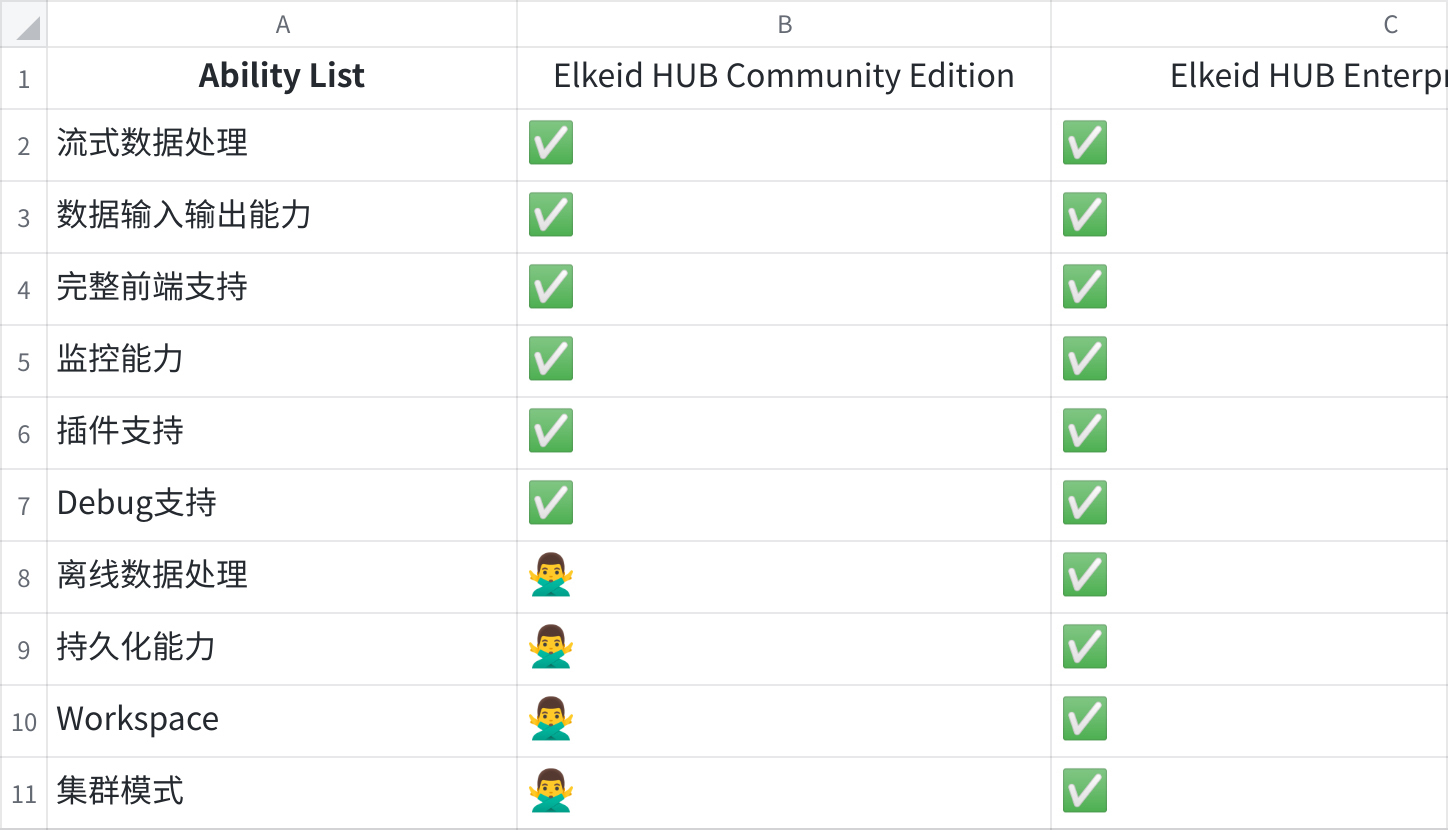Select column B header
This screenshot has height=830, width=1448.
(x=784, y=25)
